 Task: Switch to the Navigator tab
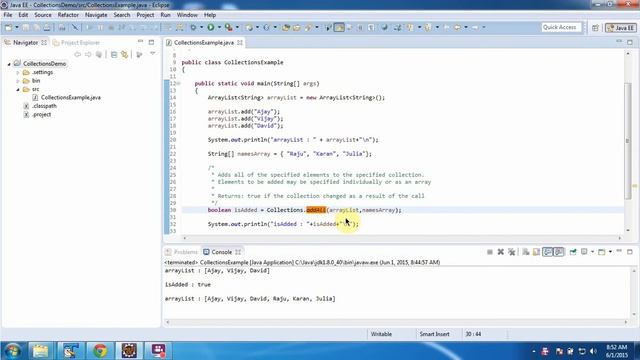click(x=25, y=42)
